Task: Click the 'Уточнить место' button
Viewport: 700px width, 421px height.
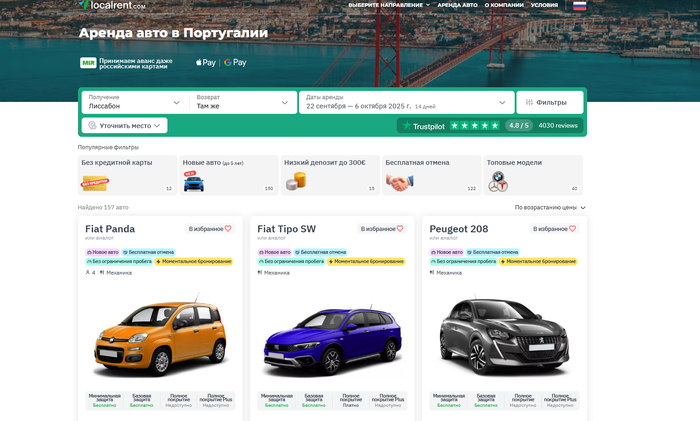Action: pos(125,126)
